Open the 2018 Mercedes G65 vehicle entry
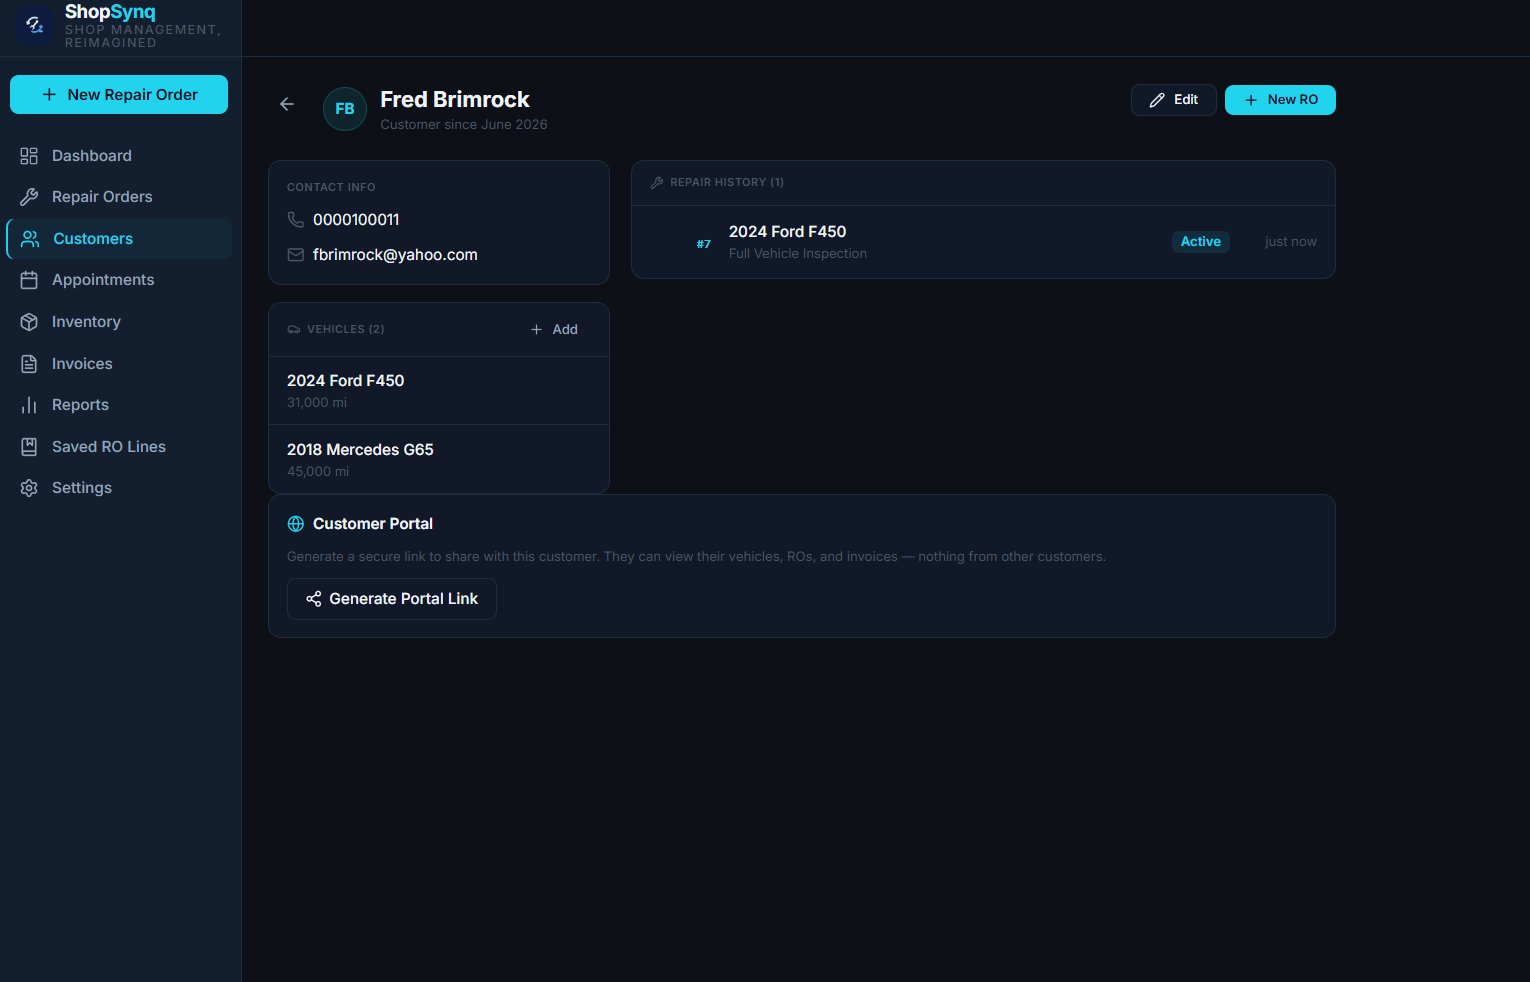 click(439, 460)
